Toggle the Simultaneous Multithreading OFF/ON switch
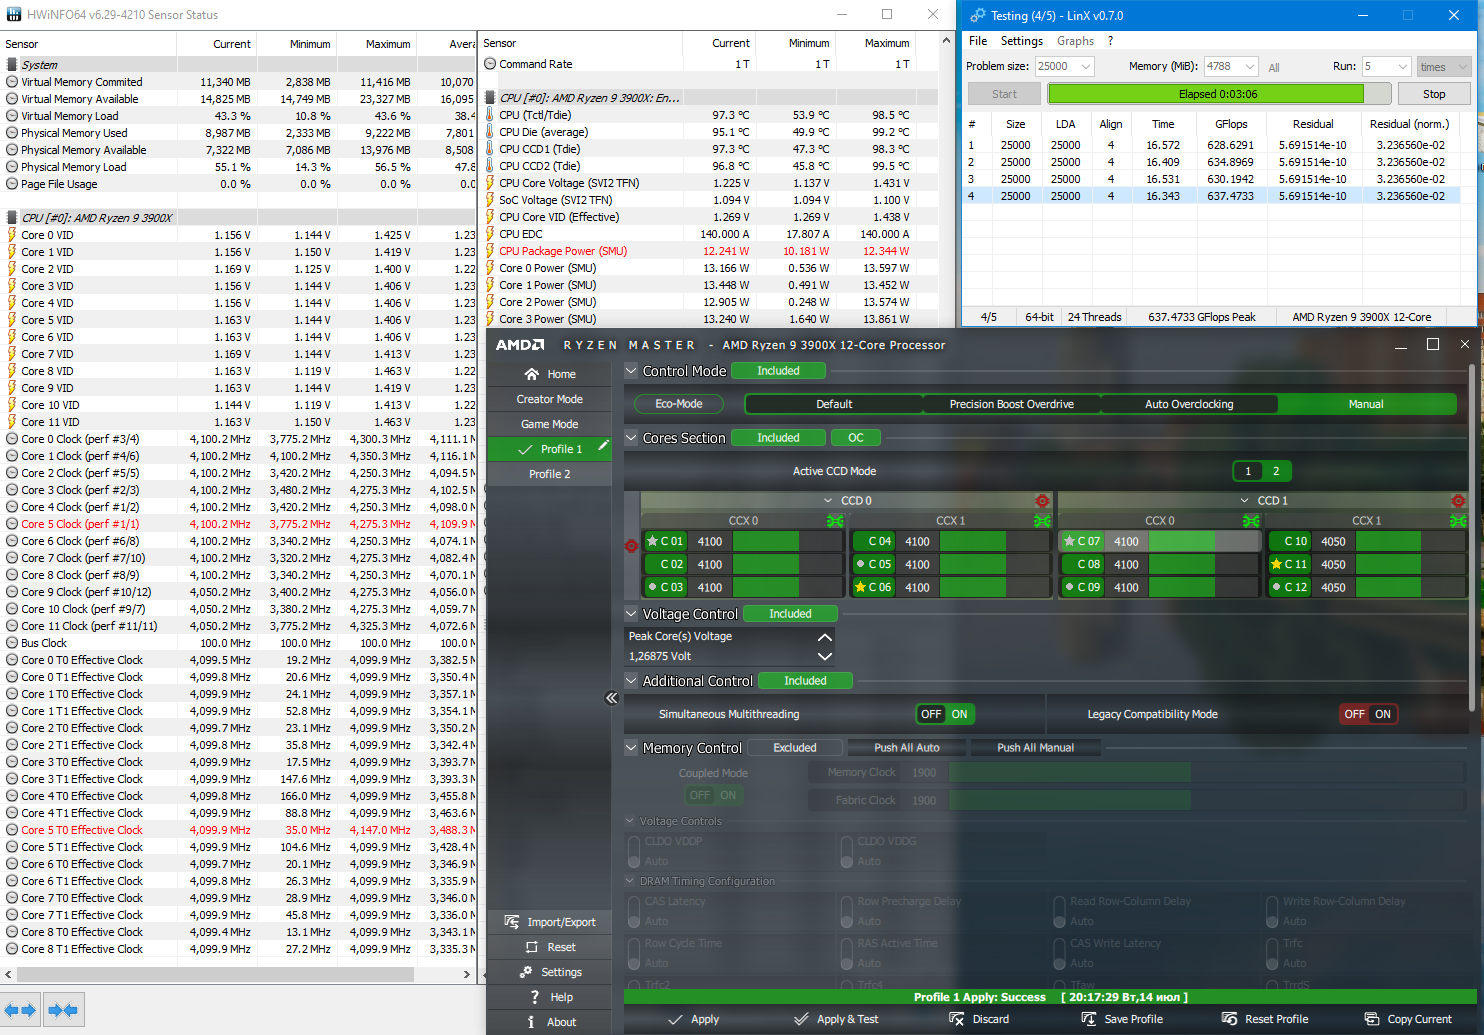Image resolution: width=1484 pixels, height=1035 pixels. pos(946,714)
